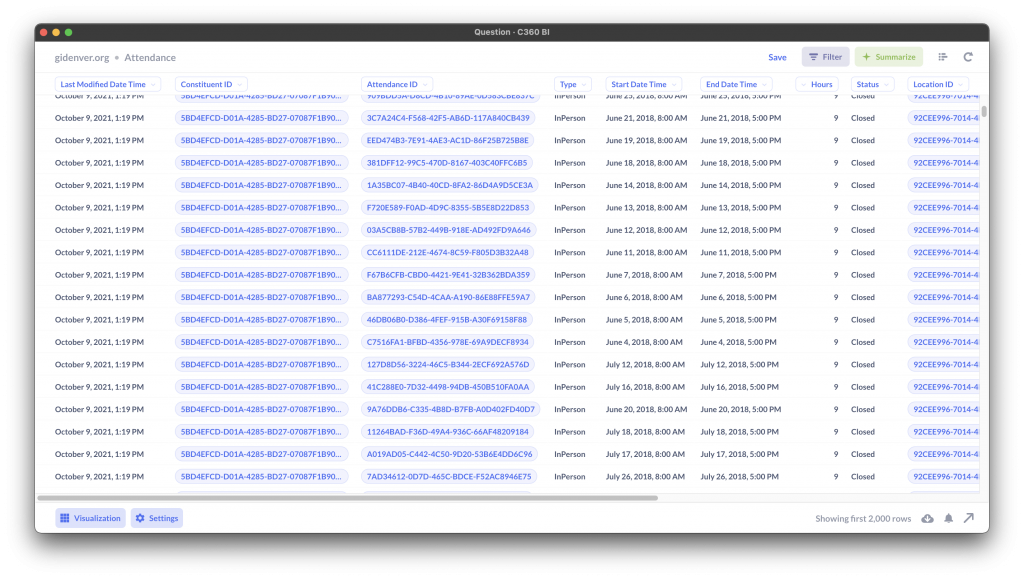Open the Summarize panel

889,57
